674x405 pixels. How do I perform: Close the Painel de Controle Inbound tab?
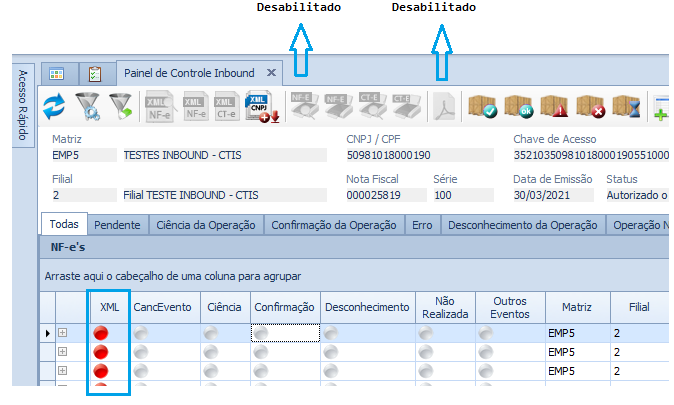271,73
